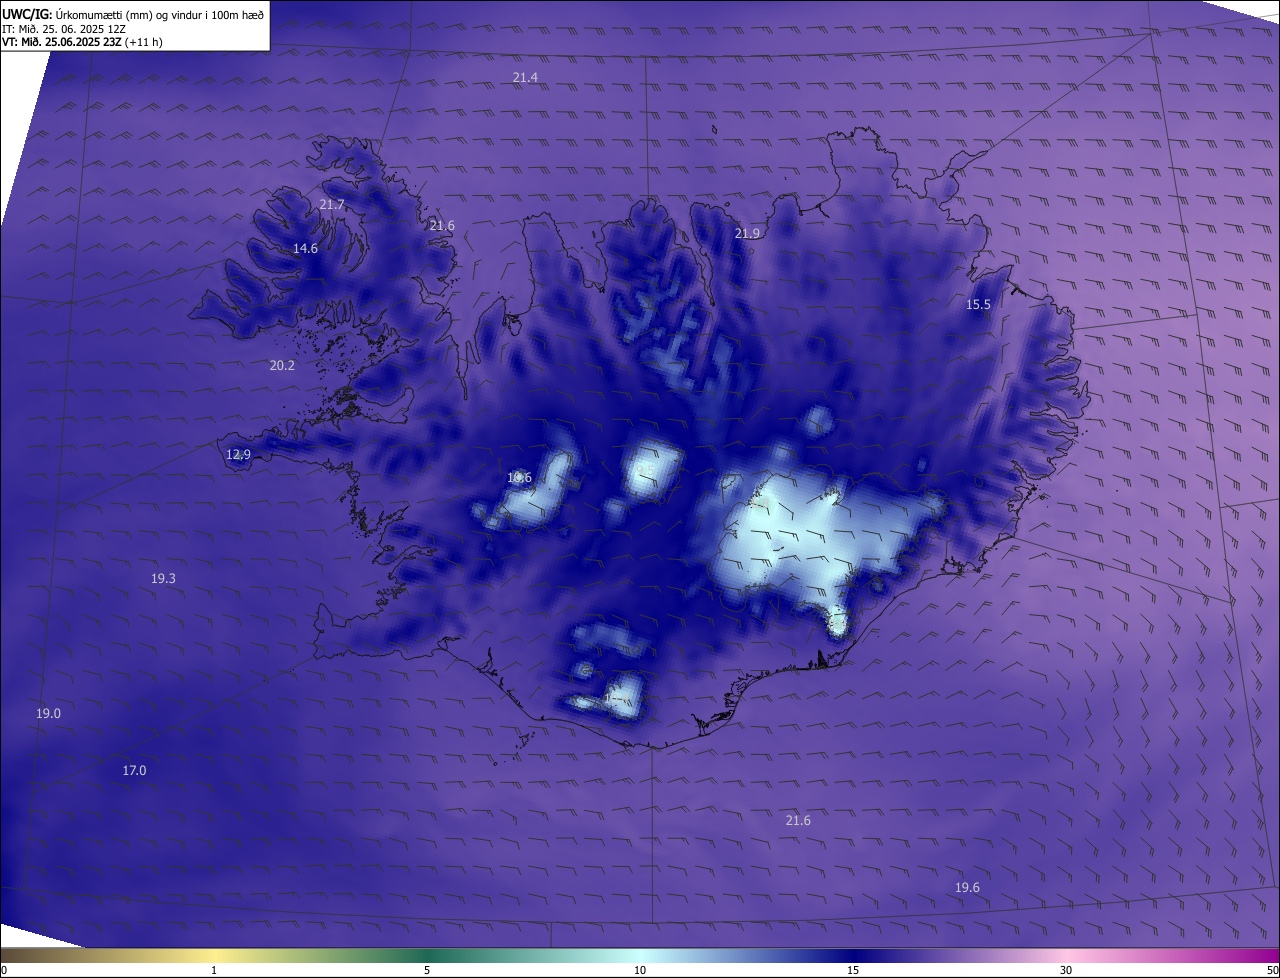Pick the 14.6 value over the Westfjords
The height and width of the screenshot is (978, 1280).
pos(305,248)
